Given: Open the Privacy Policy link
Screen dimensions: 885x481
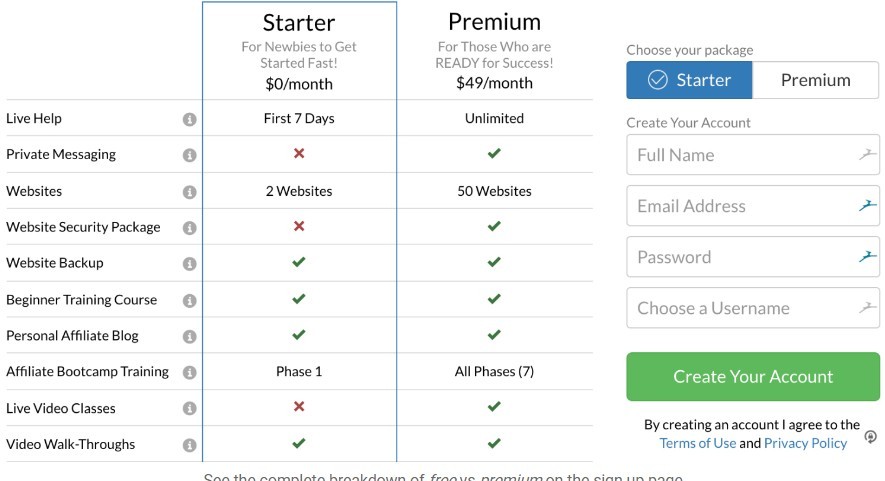Looking at the screenshot, I should [805, 443].
